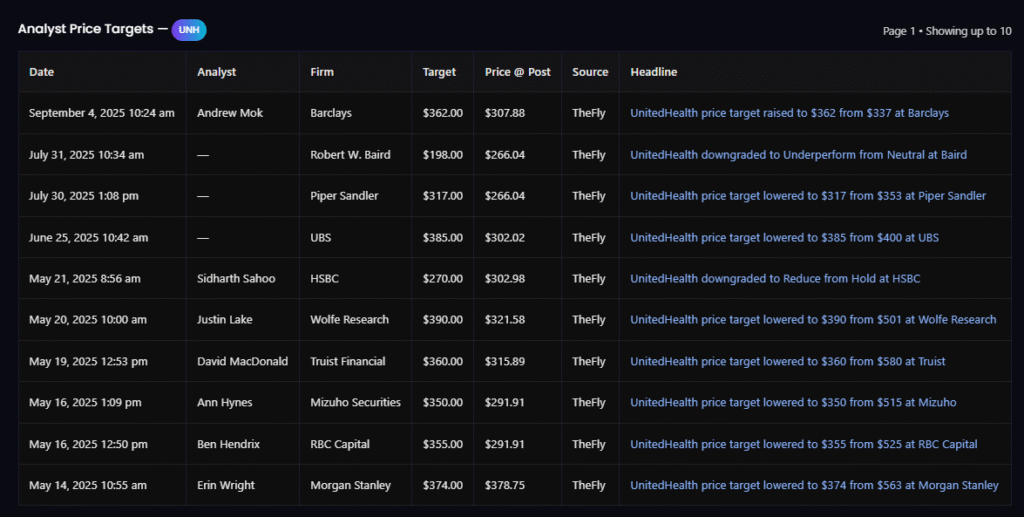
Task: Click the Page 1 showing indicator text
Action: coord(946,31)
